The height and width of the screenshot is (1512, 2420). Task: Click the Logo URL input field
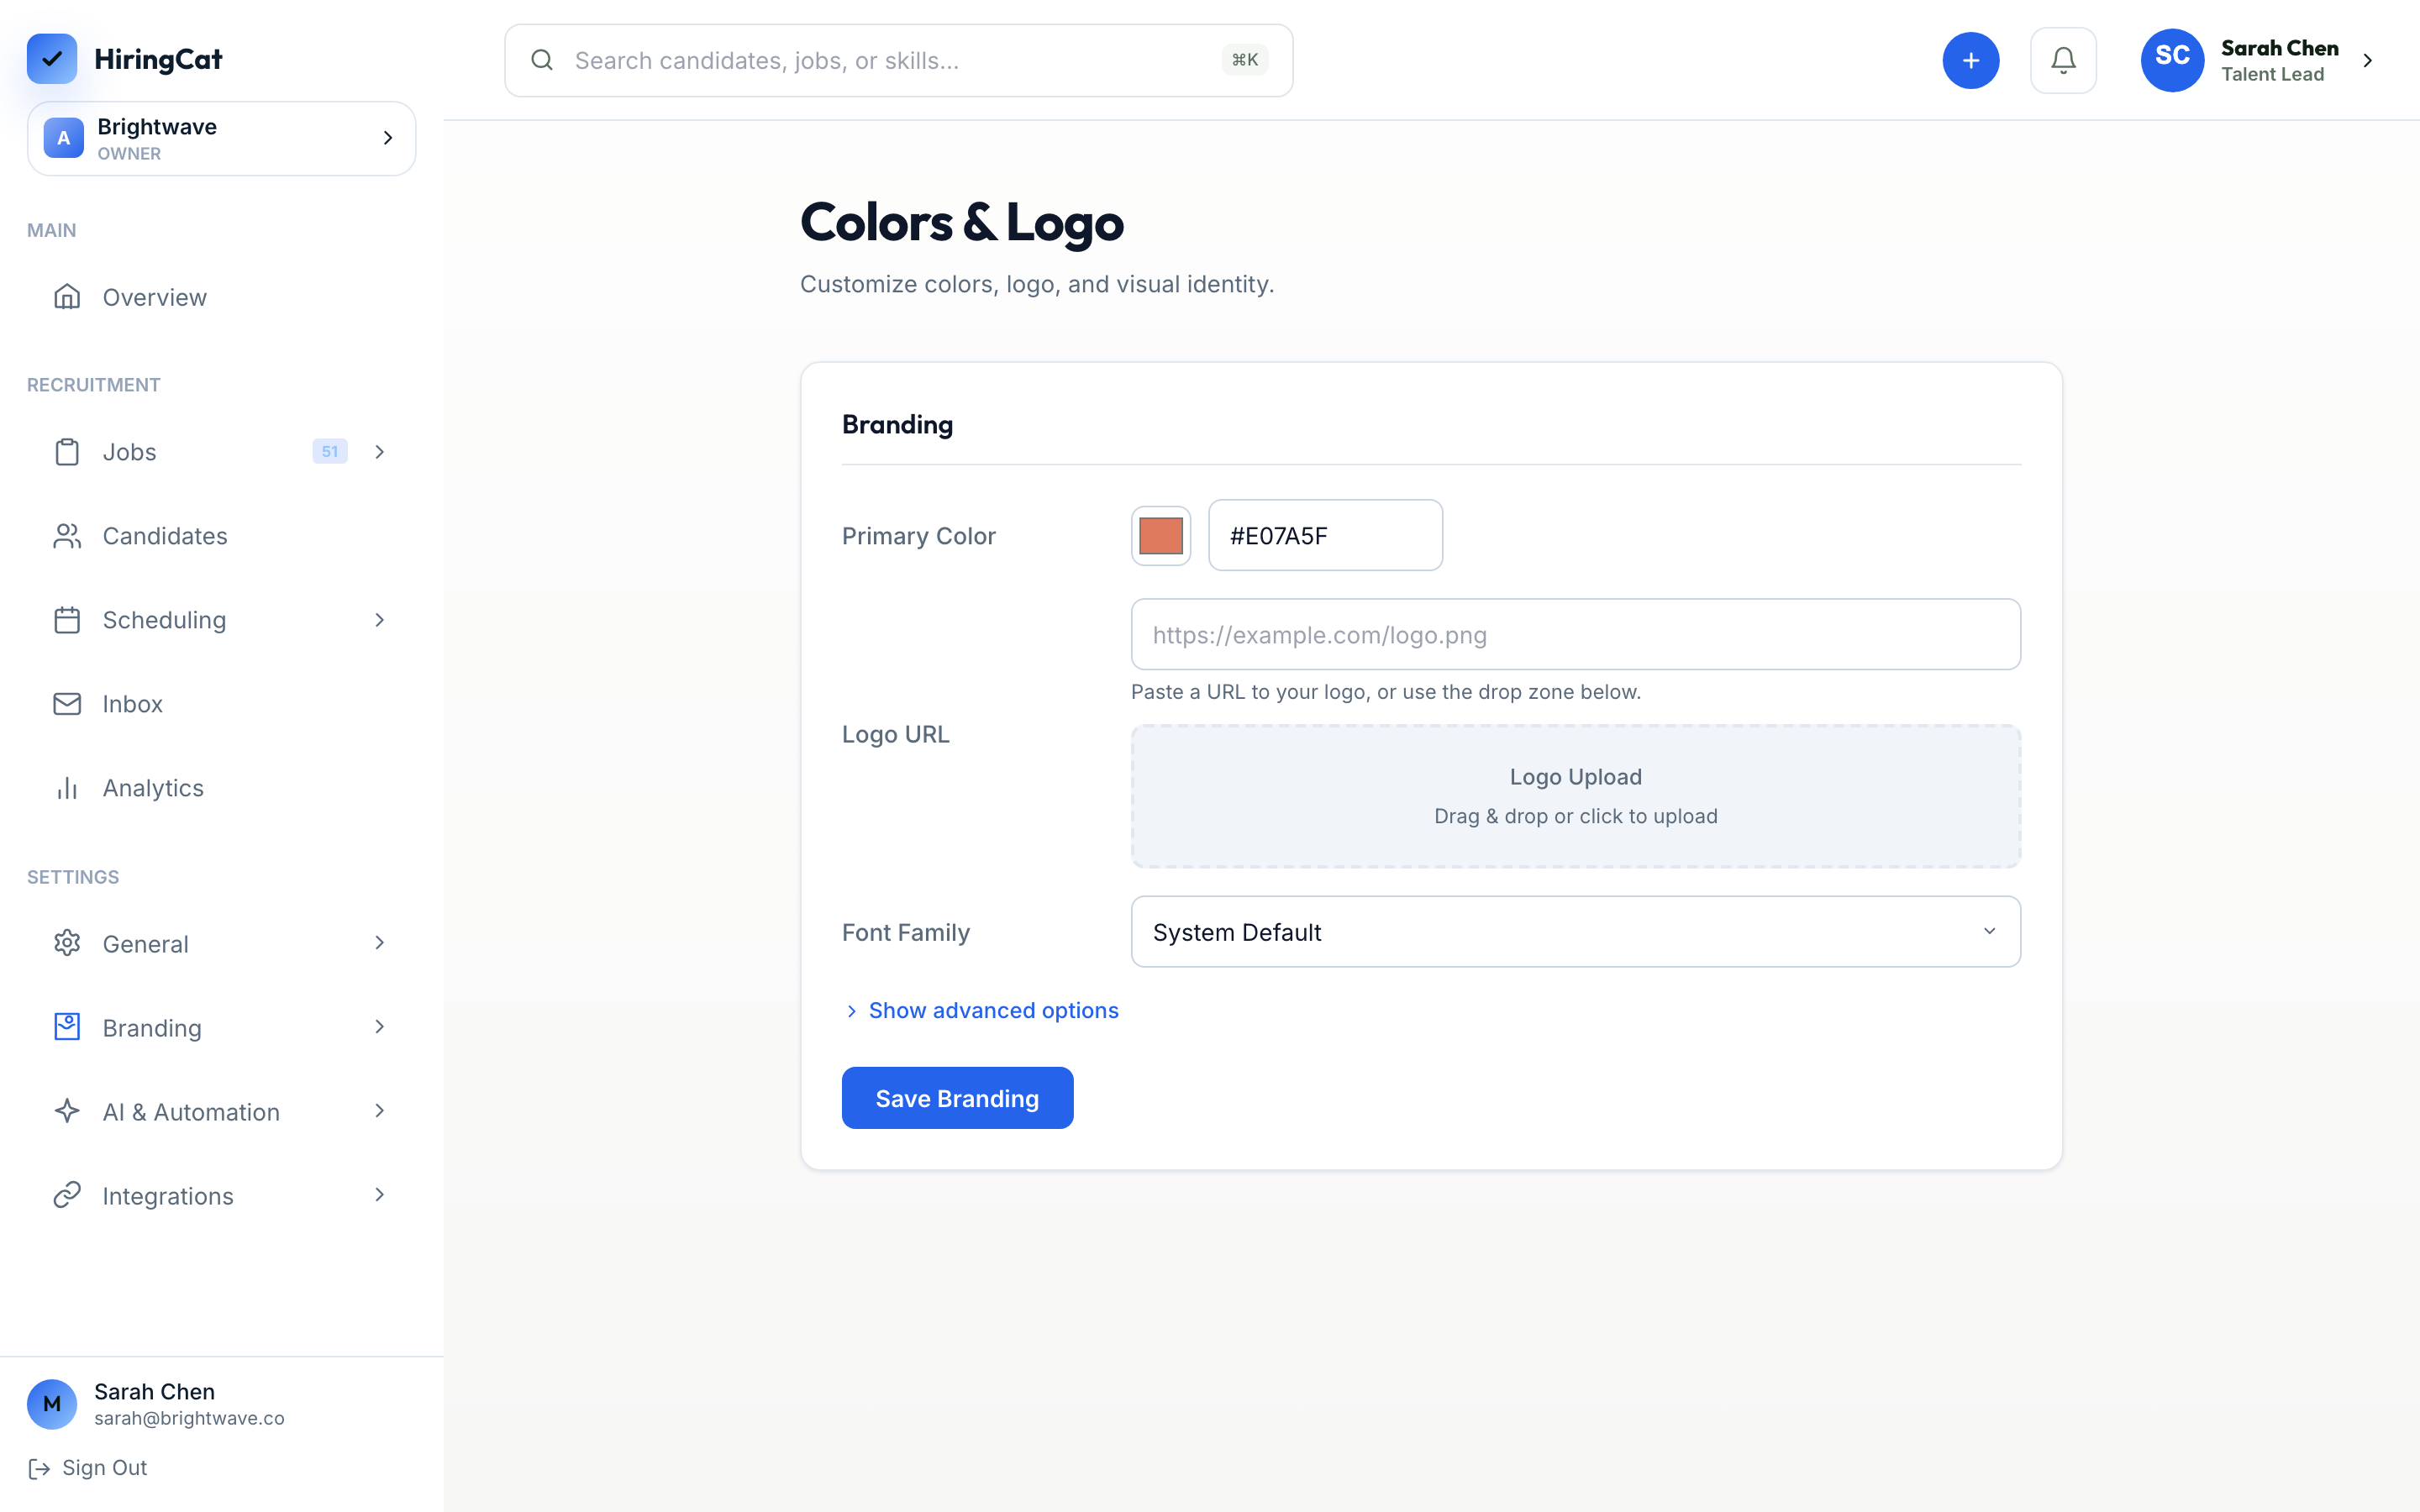point(1575,634)
